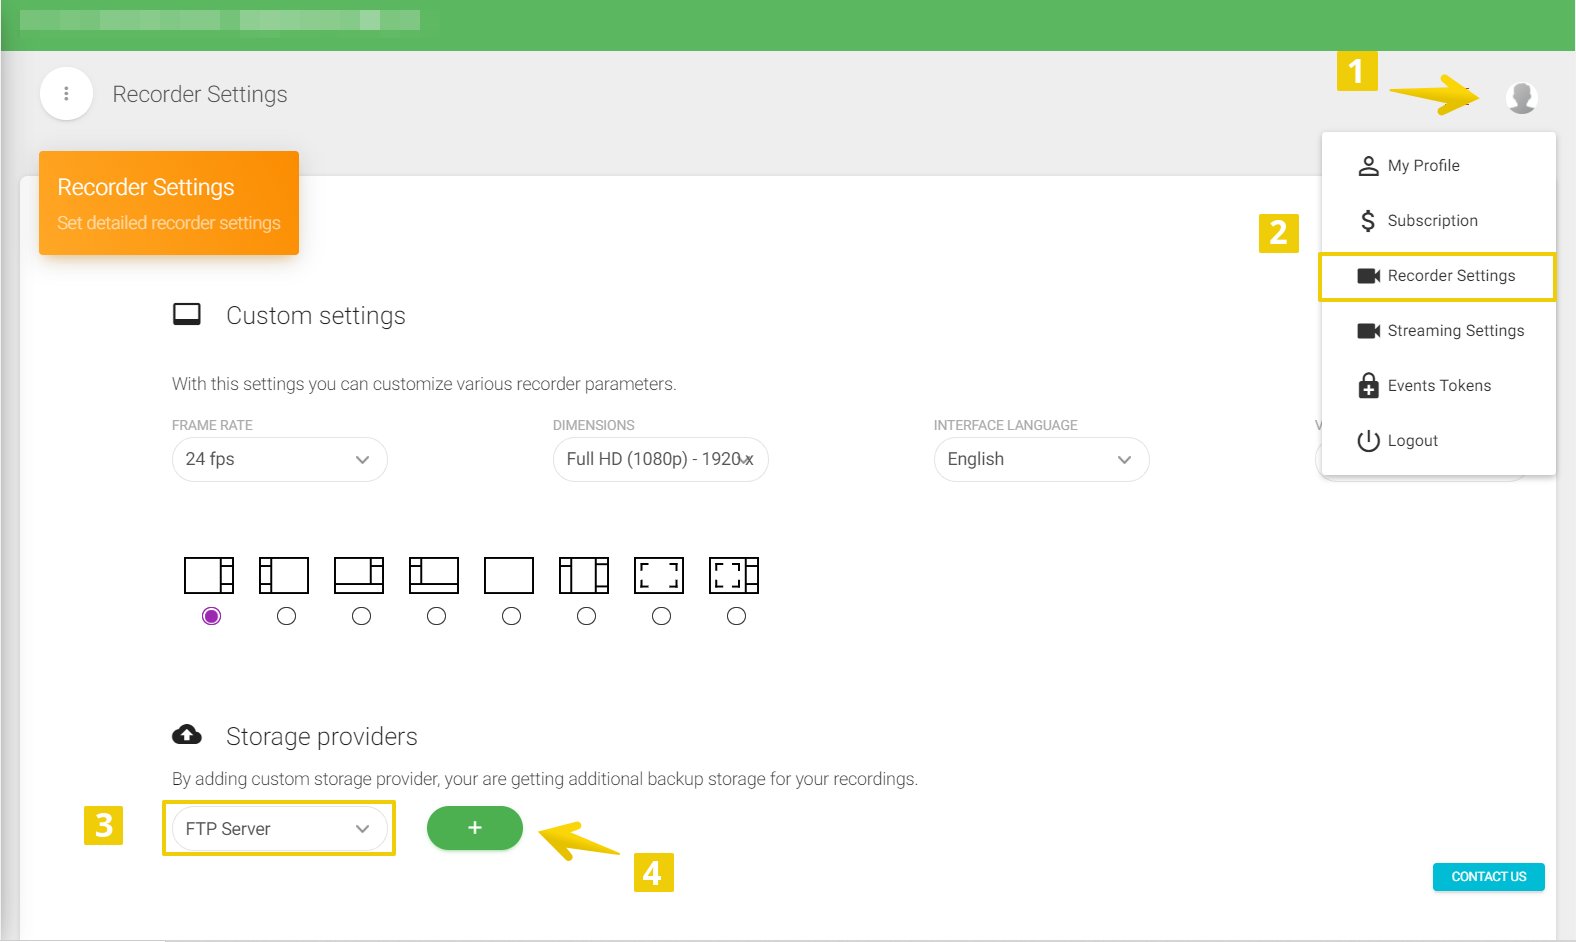The image size is (1576, 942).
Task: Click the three-dot menu button
Action: (66, 94)
